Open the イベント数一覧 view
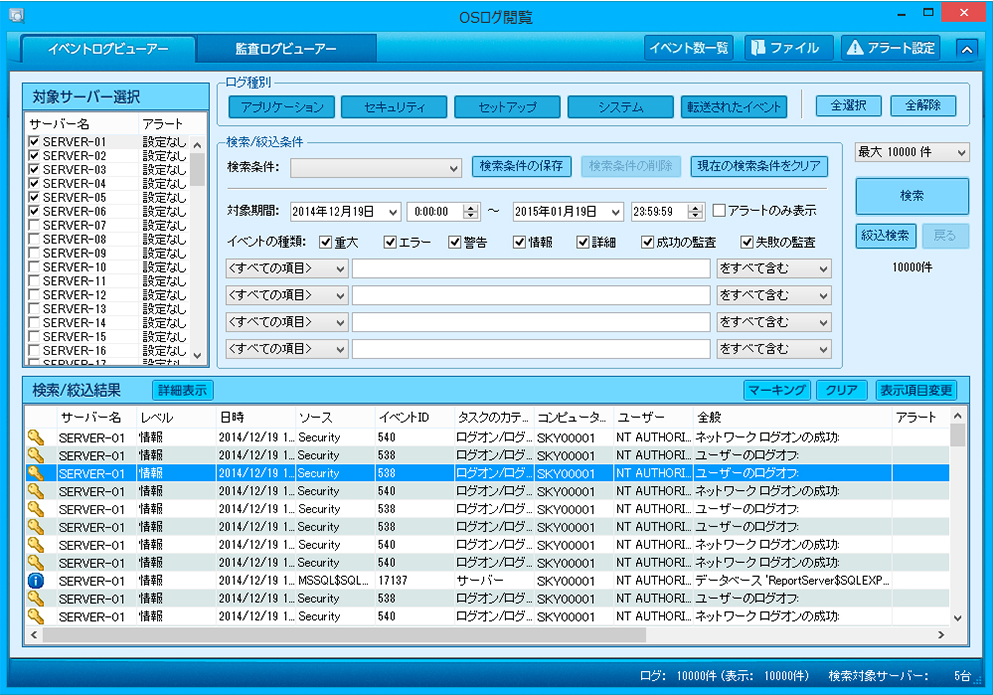The image size is (993, 695). pyautogui.click(x=688, y=48)
